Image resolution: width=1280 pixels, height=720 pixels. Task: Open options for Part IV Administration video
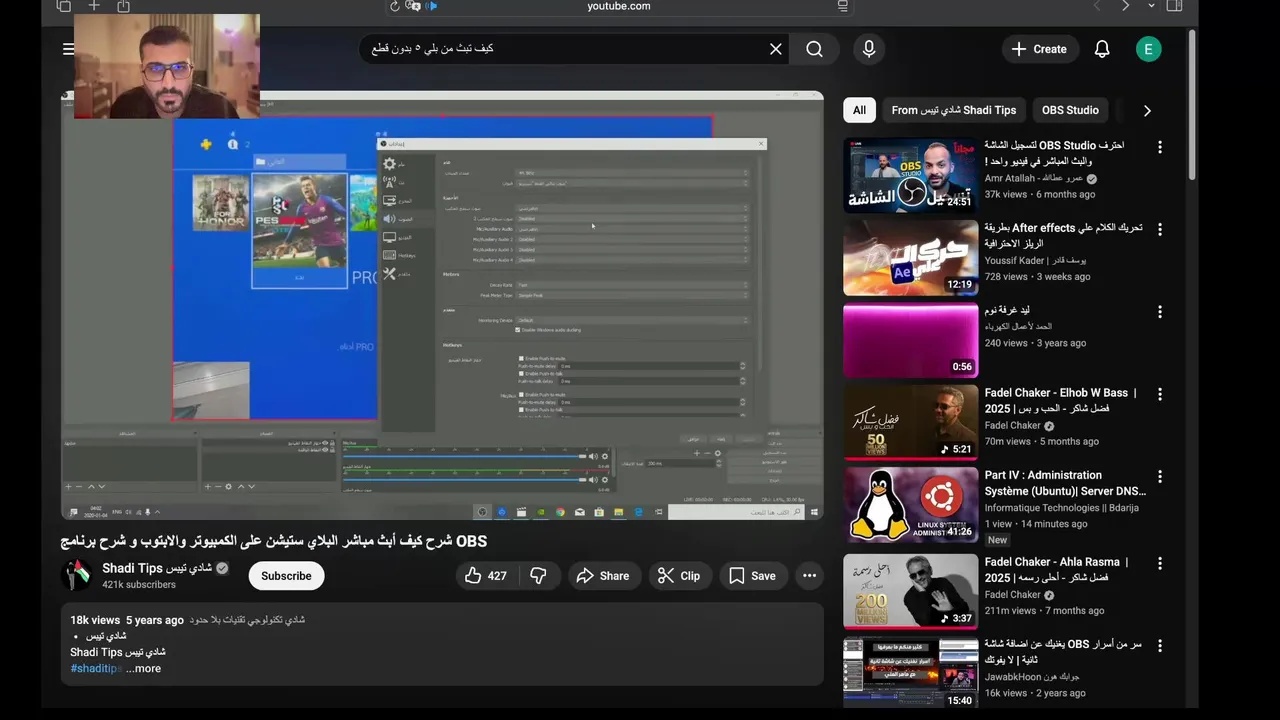1160,477
